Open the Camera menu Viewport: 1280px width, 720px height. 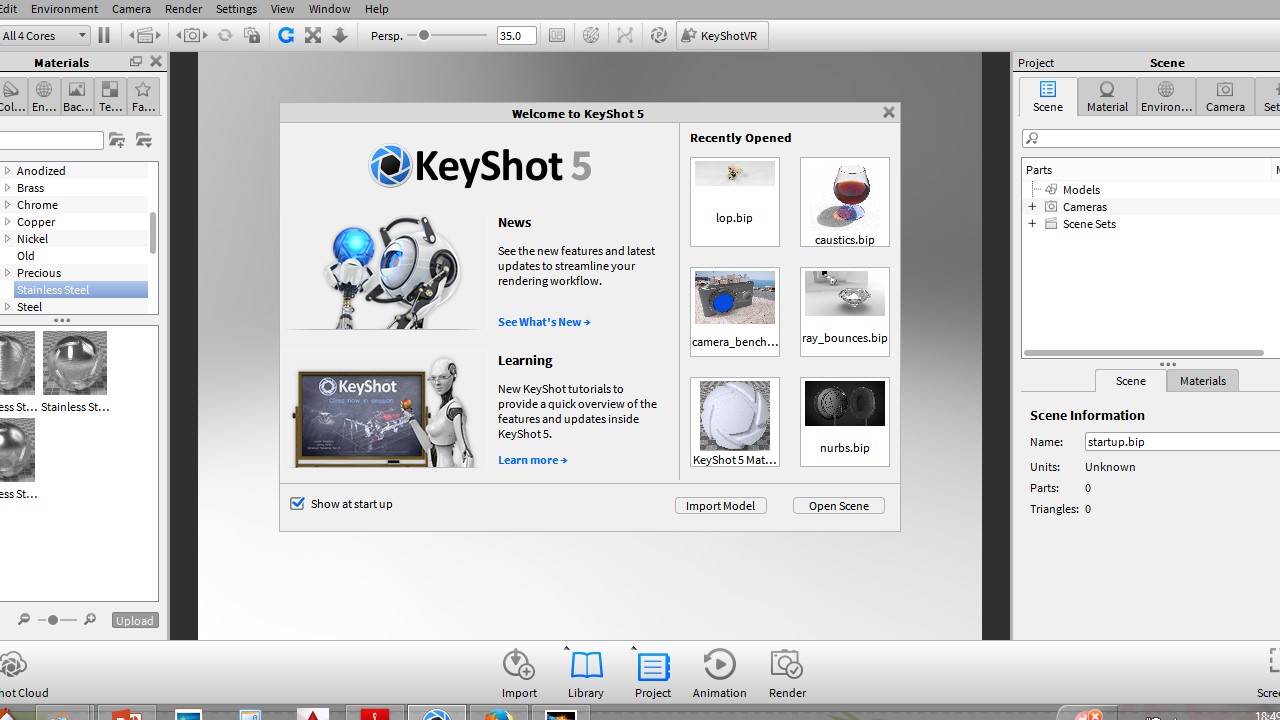tap(131, 9)
